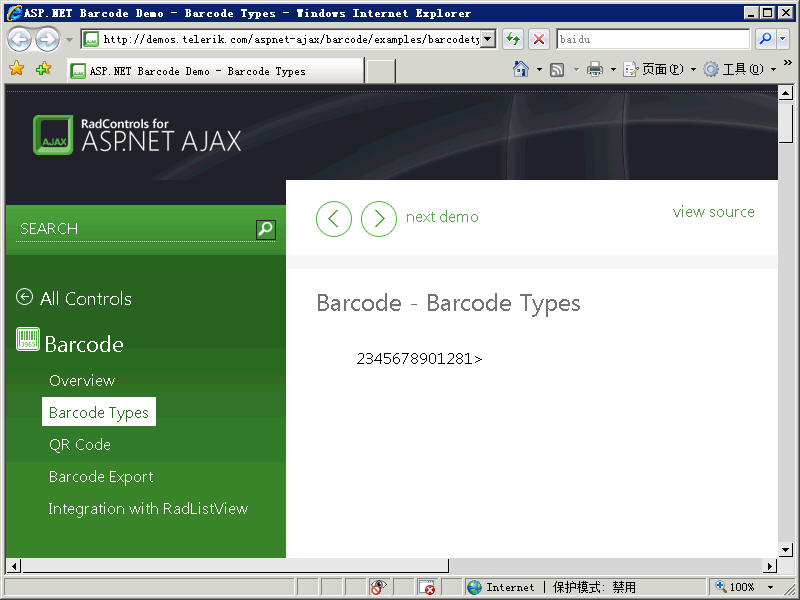
Task: Go back with the browser Back arrow
Action: point(19,39)
